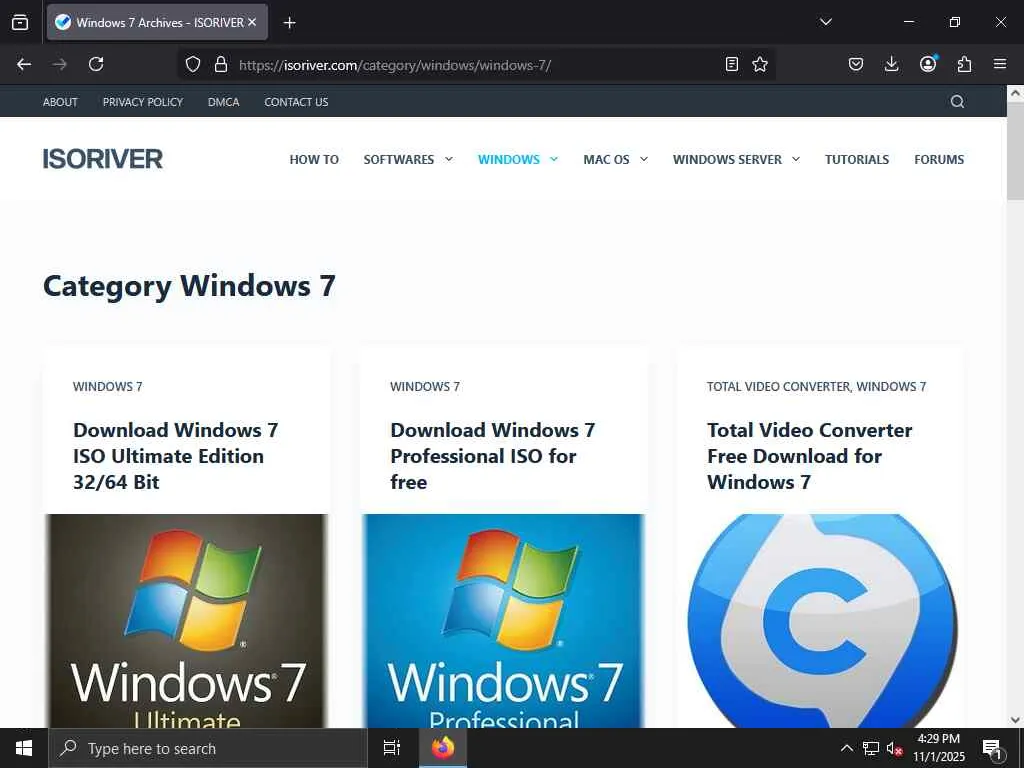Open the FORUMS menu item
Viewport: 1024px width, 768px height.
(x=939, y=159)
